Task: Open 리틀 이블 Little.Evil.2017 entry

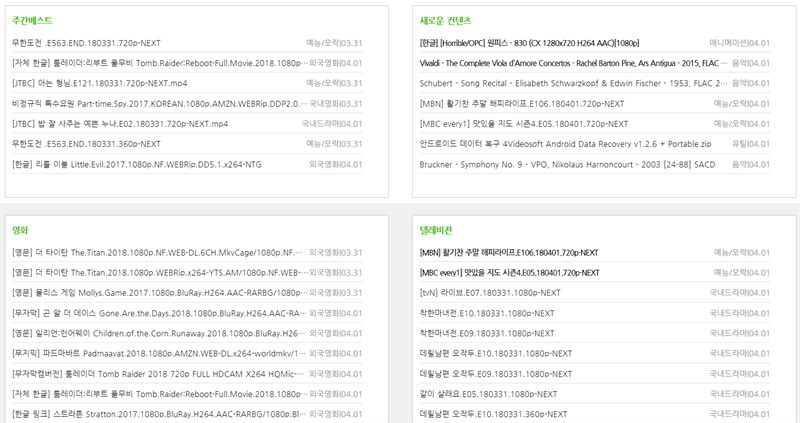Action: pos(137,164)
